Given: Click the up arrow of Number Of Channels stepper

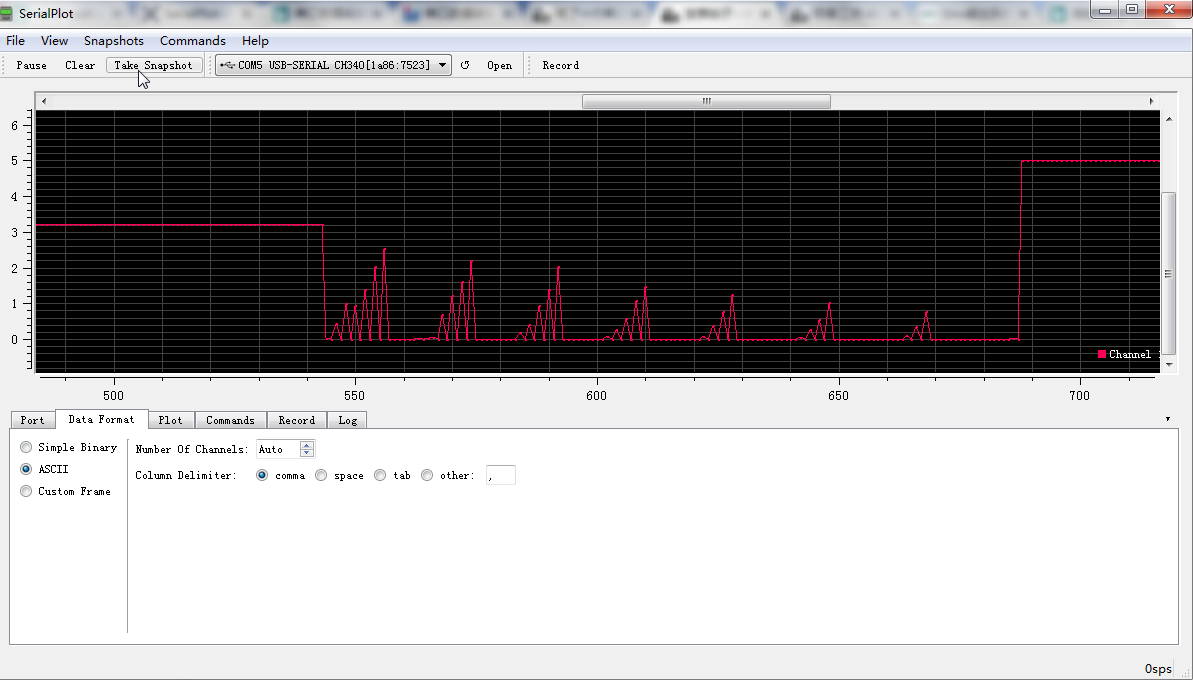Looking at the screenshot, I should click(x=306, y=445).
